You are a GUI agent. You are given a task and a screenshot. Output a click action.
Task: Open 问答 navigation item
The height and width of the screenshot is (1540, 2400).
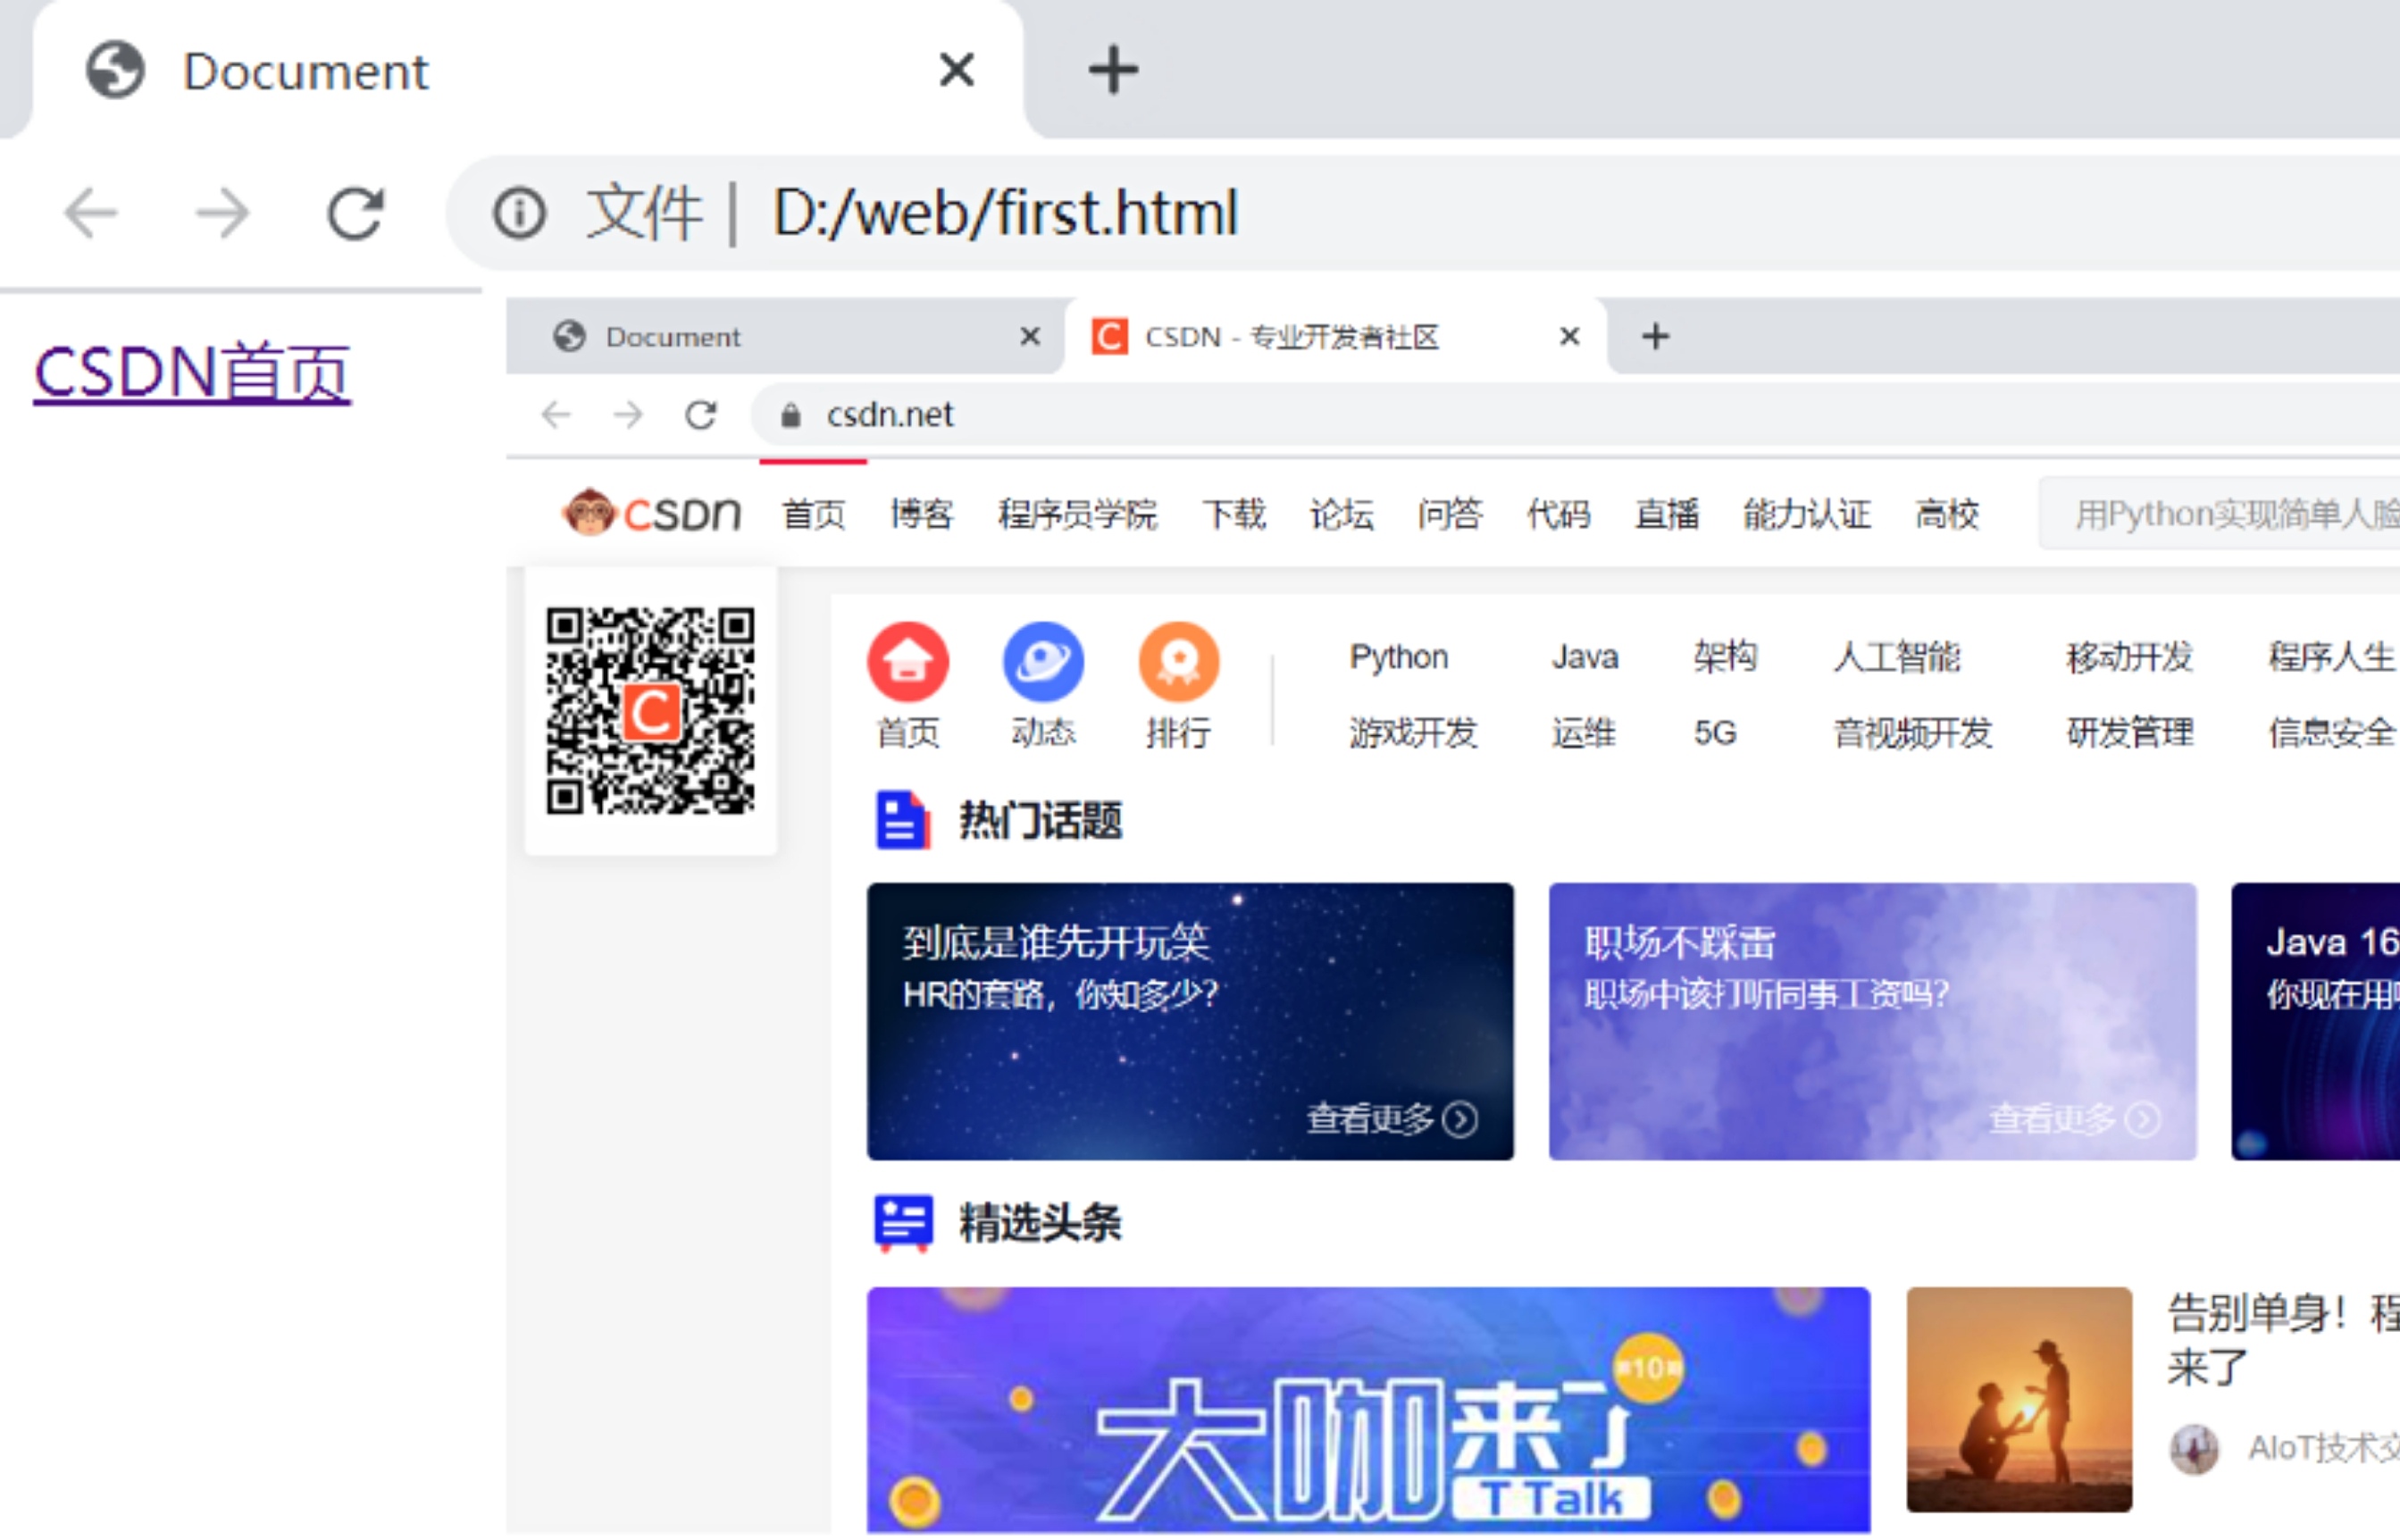coord(1450,514)
